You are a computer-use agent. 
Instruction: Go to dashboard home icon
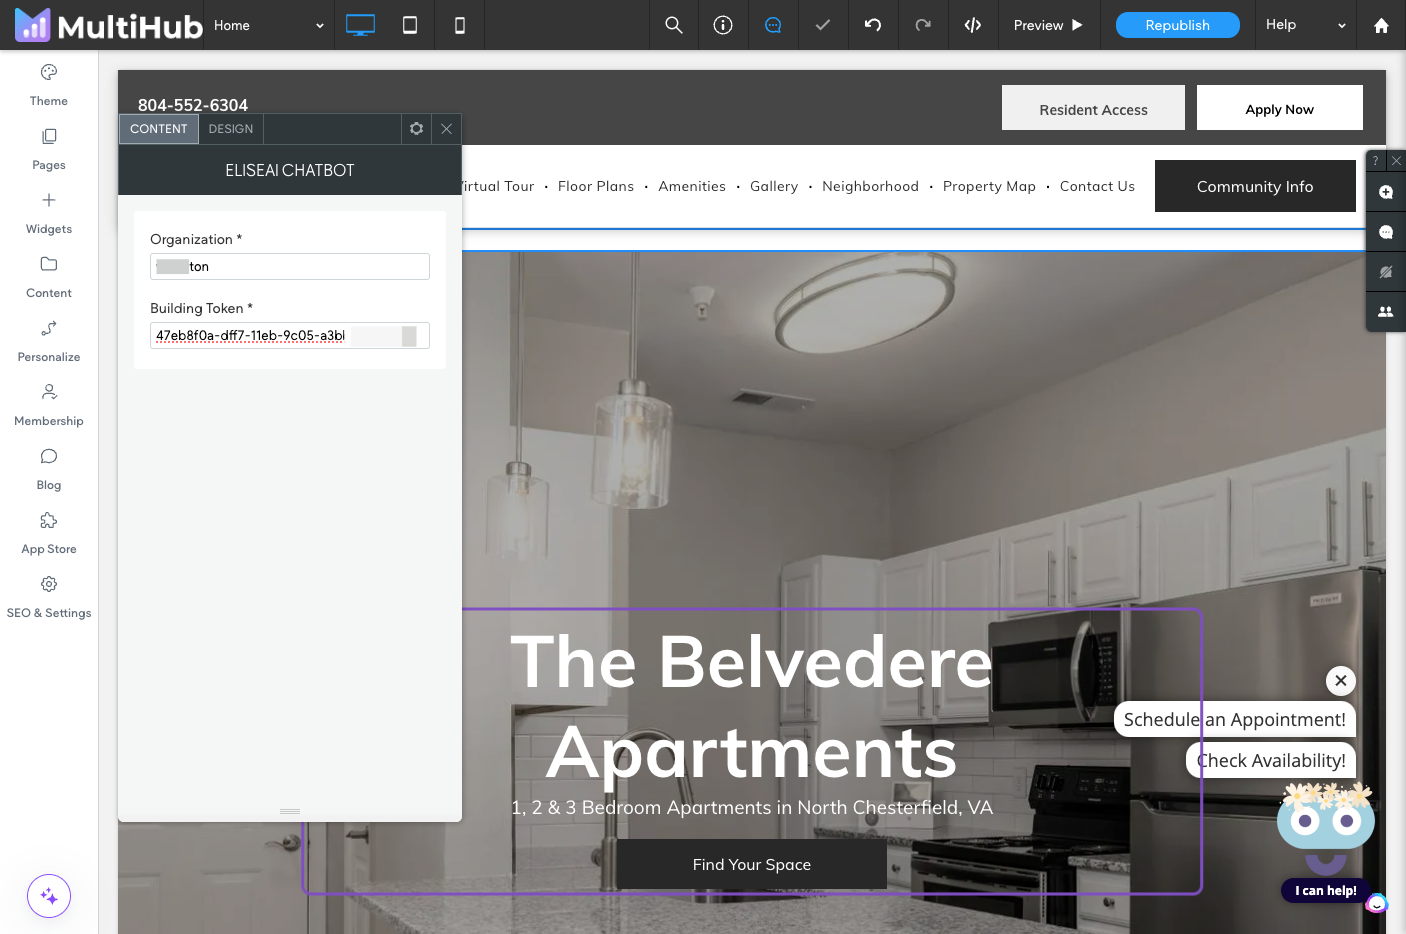pyautogui.click(x=1381, y=25)
